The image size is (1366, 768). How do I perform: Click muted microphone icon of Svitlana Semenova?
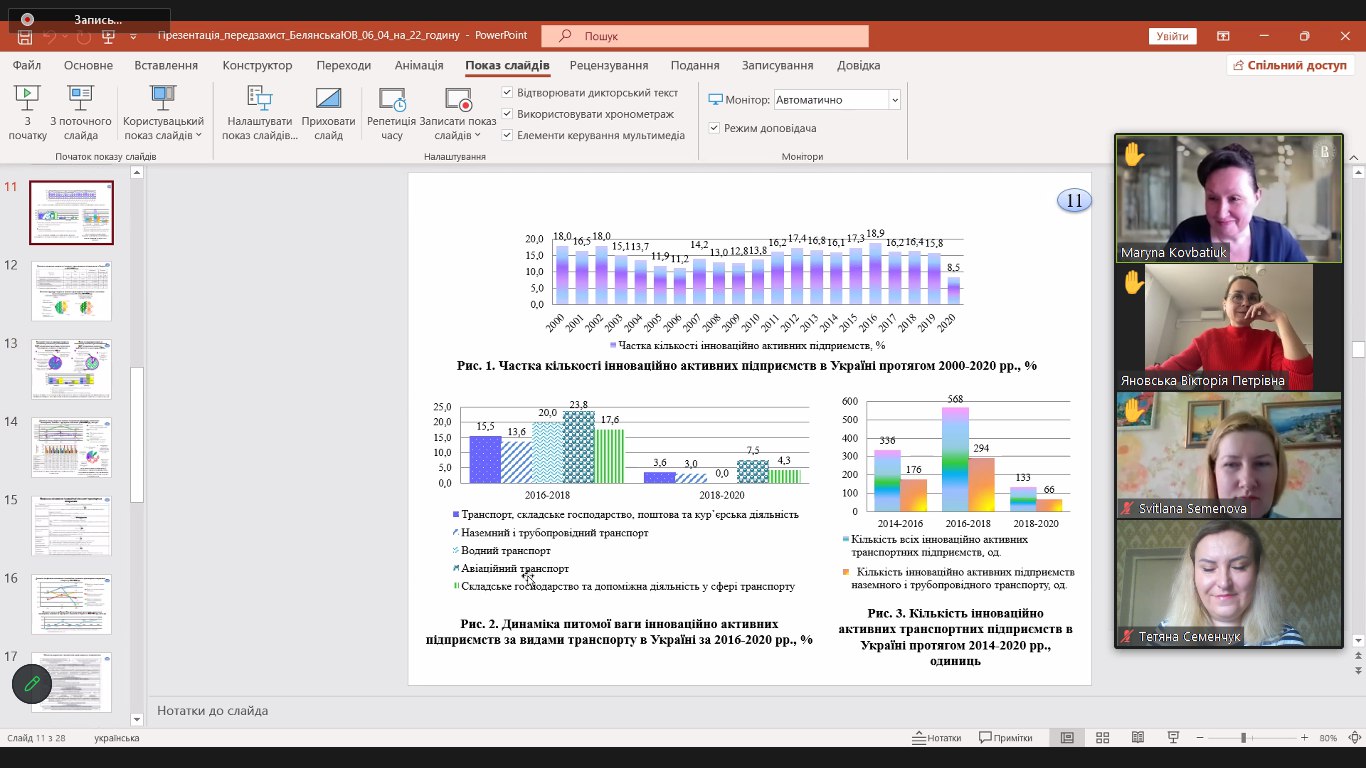(x=1127, y=509)
